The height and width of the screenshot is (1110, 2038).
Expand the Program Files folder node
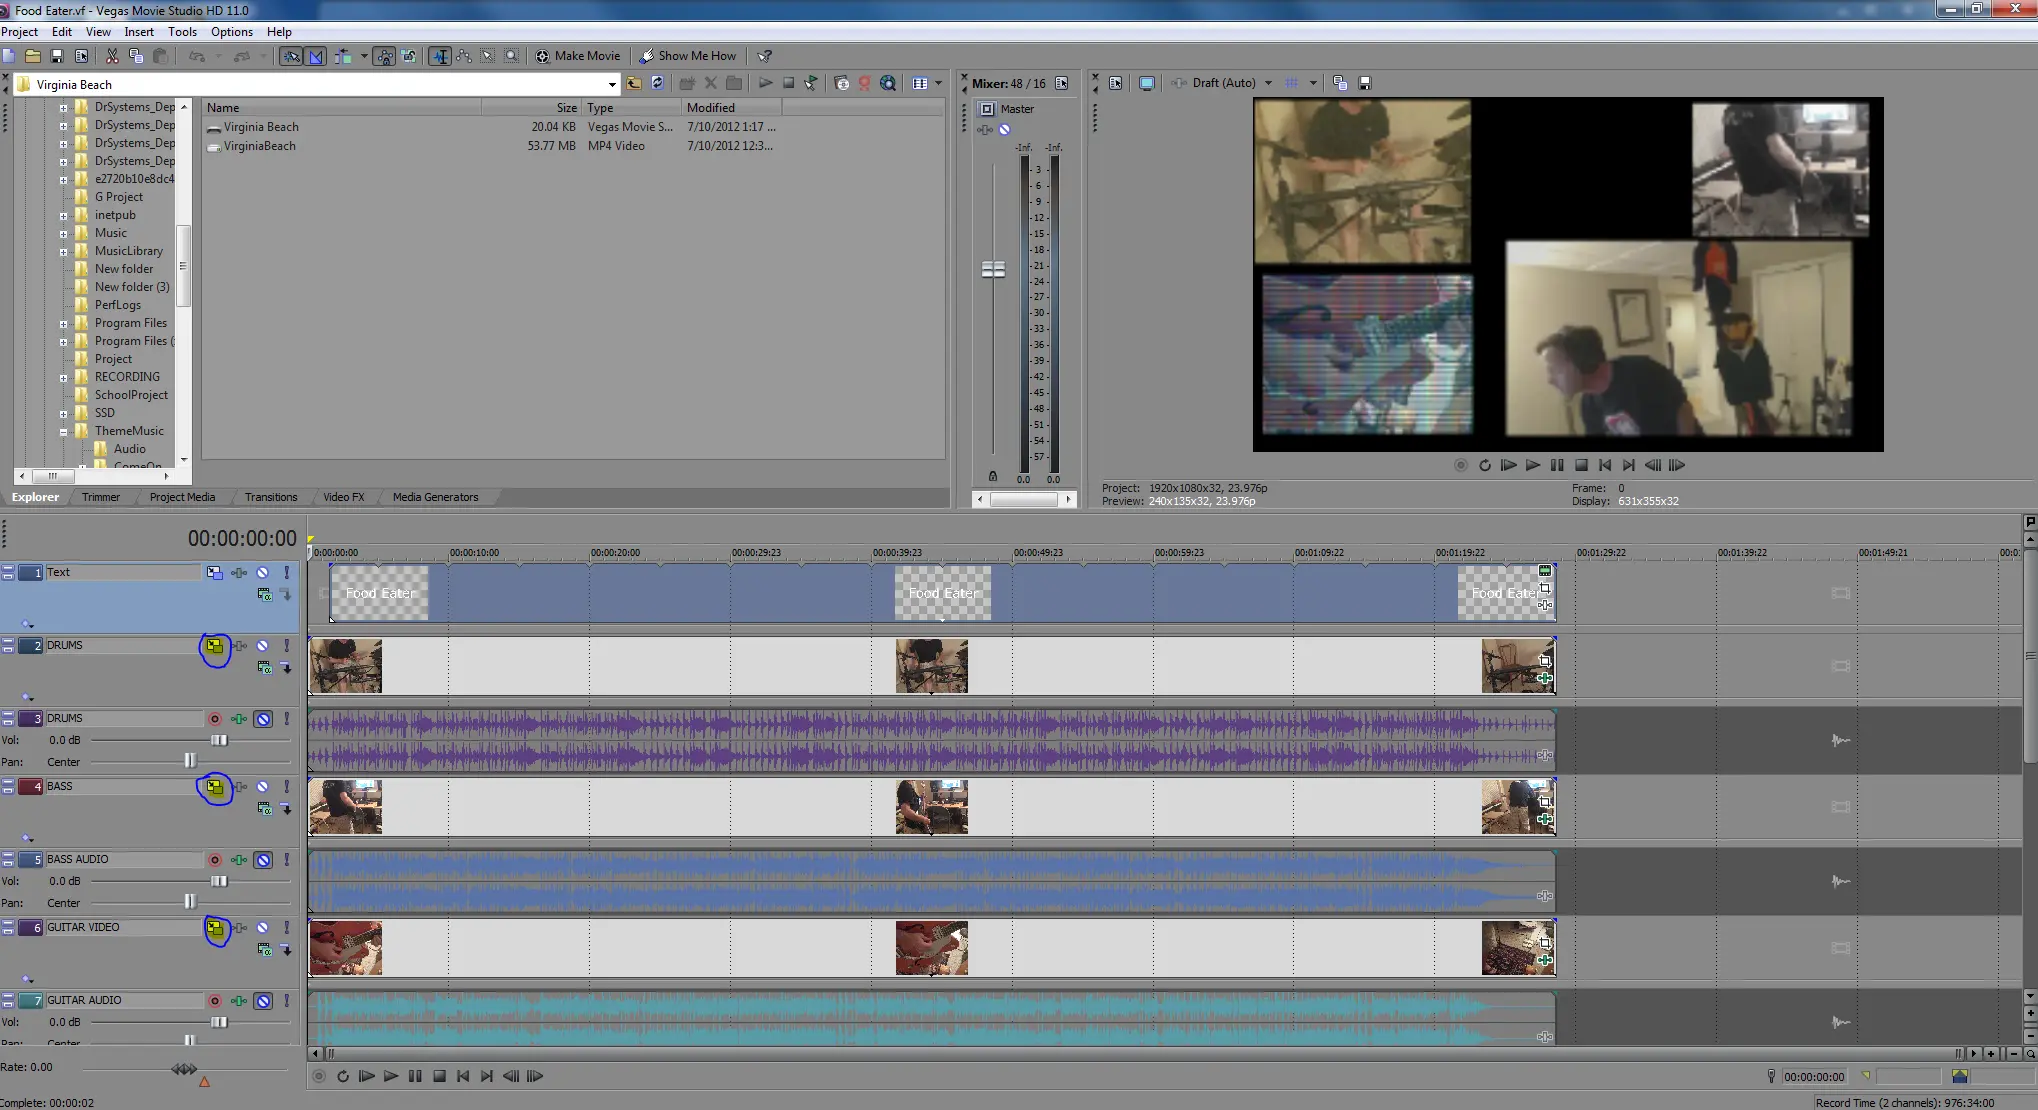click(x=63, y=323)
